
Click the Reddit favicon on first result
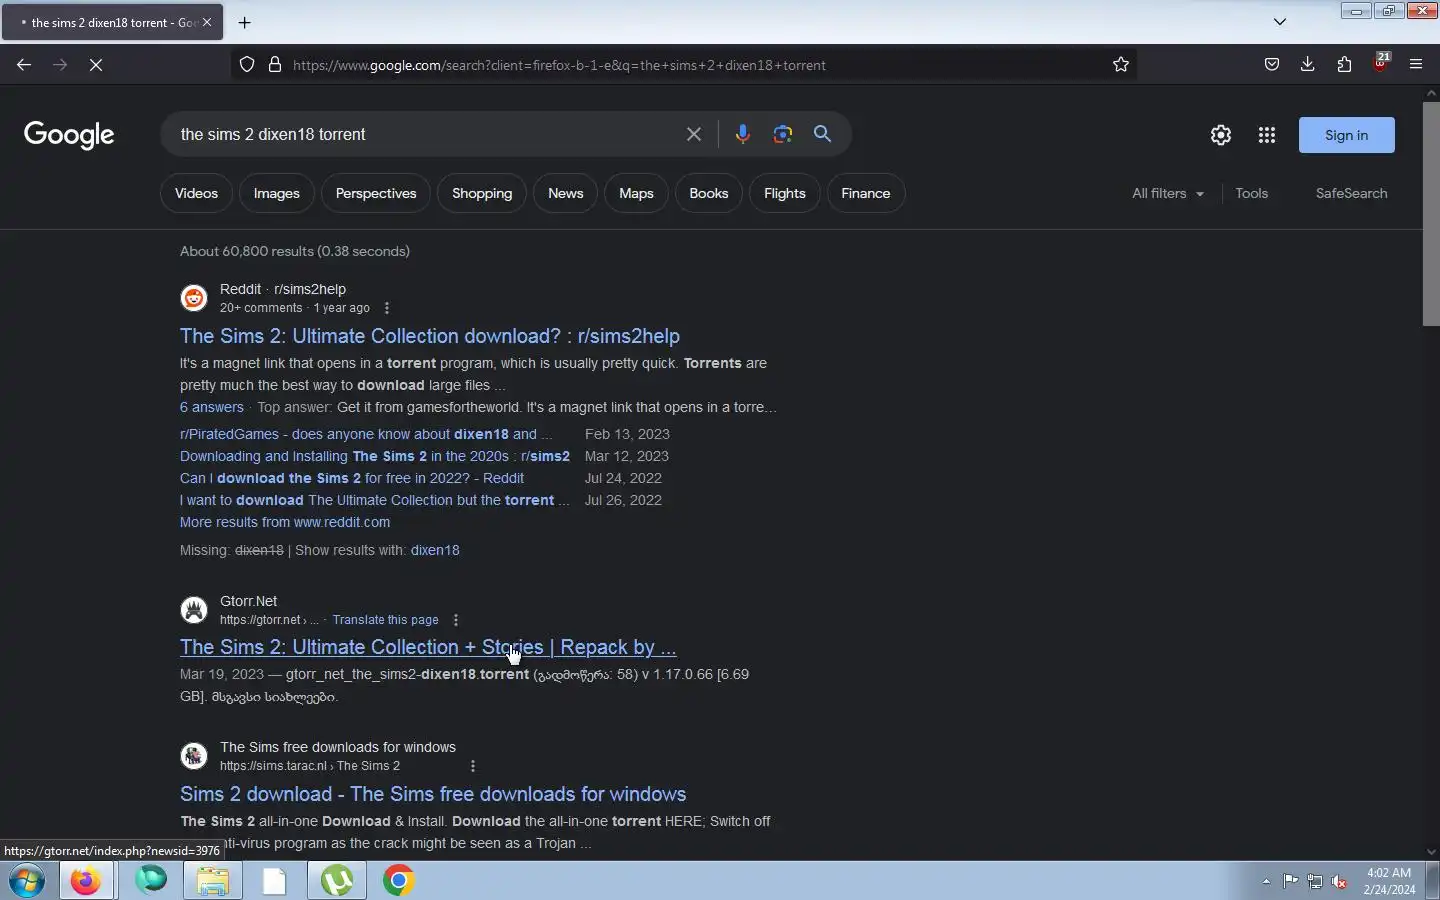[194, 298]
